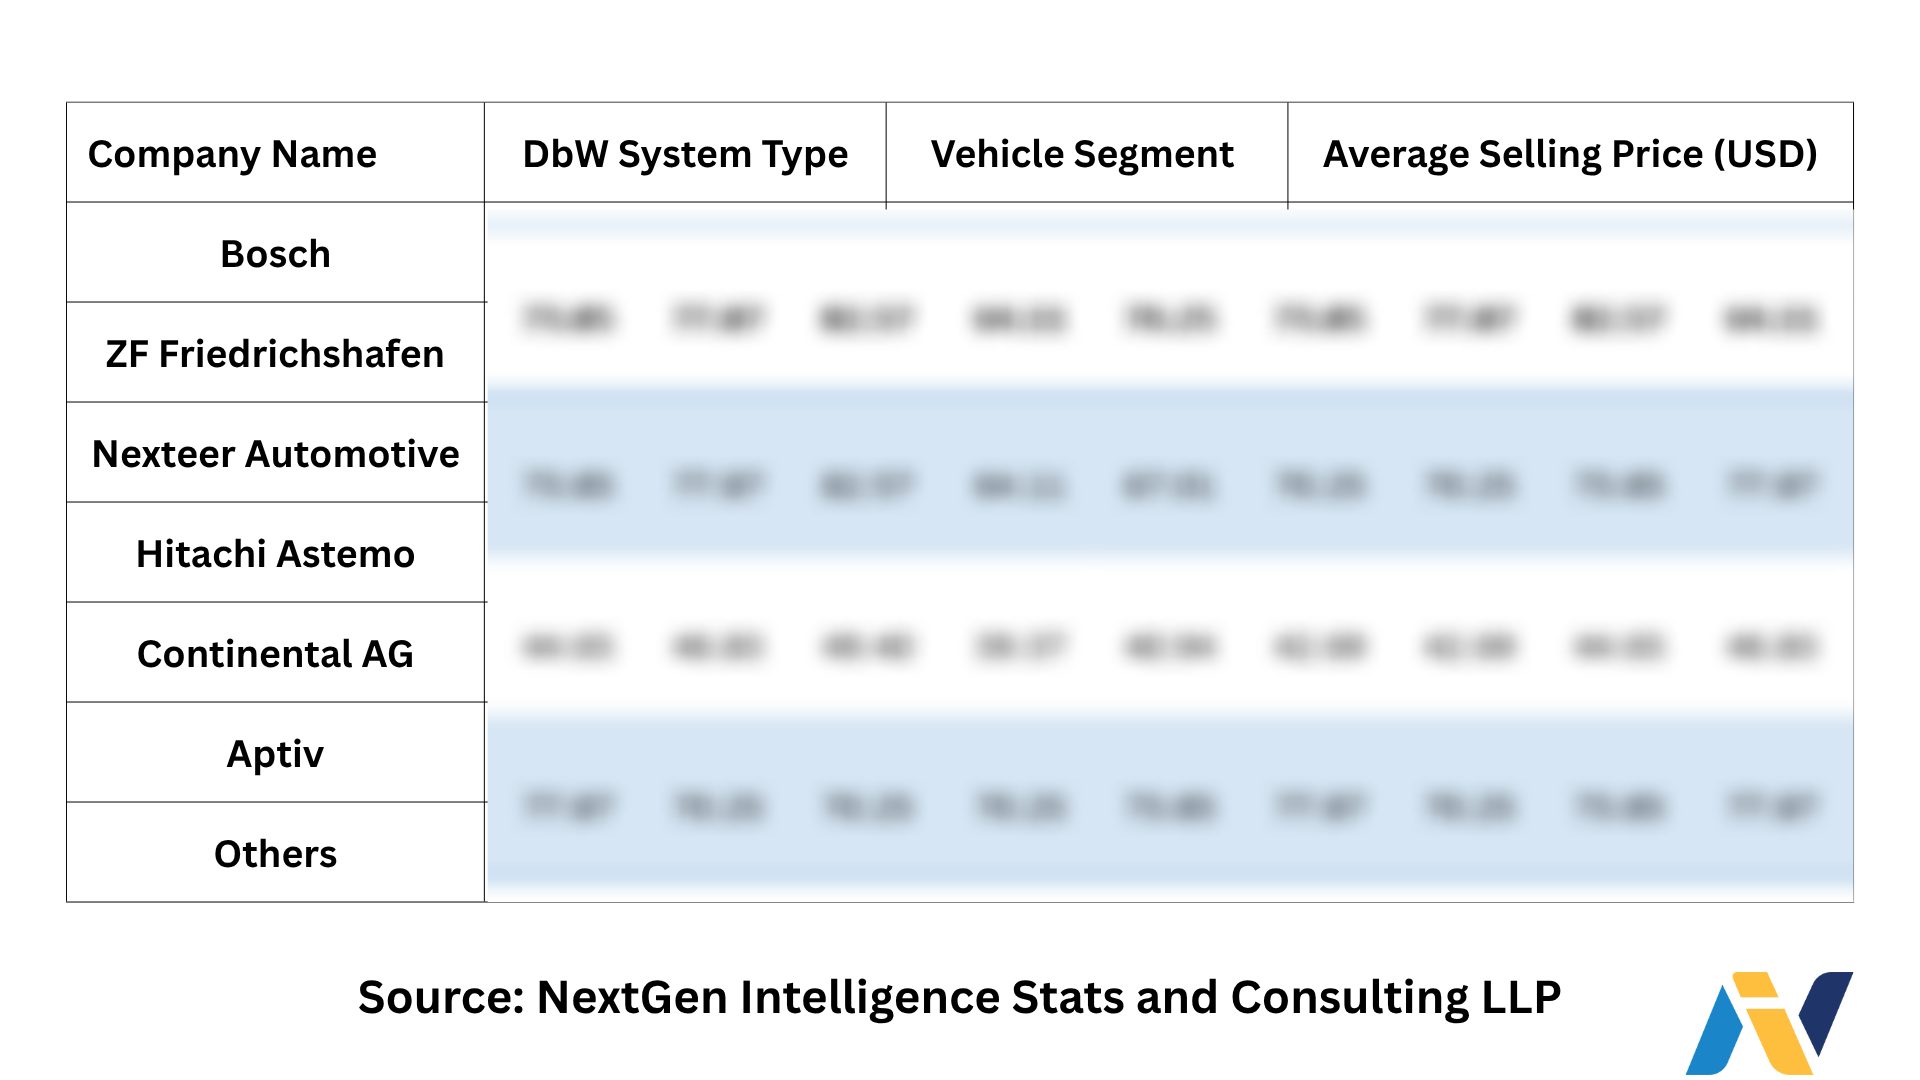The image size is (1920, 1080).
Task: Click the source attribution text
Action: point(959,997)
